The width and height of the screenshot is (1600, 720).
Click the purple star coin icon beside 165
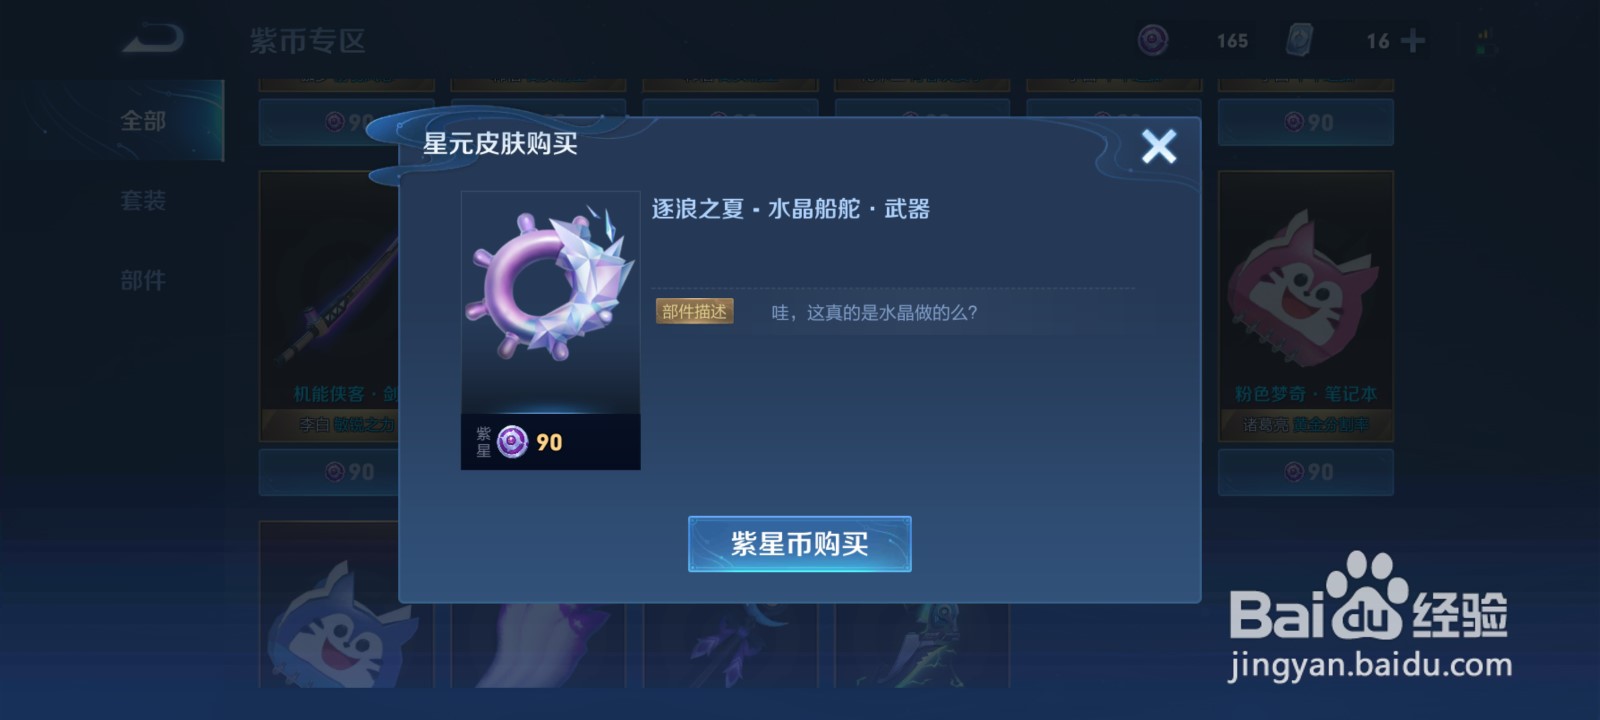click(1153, 40)
